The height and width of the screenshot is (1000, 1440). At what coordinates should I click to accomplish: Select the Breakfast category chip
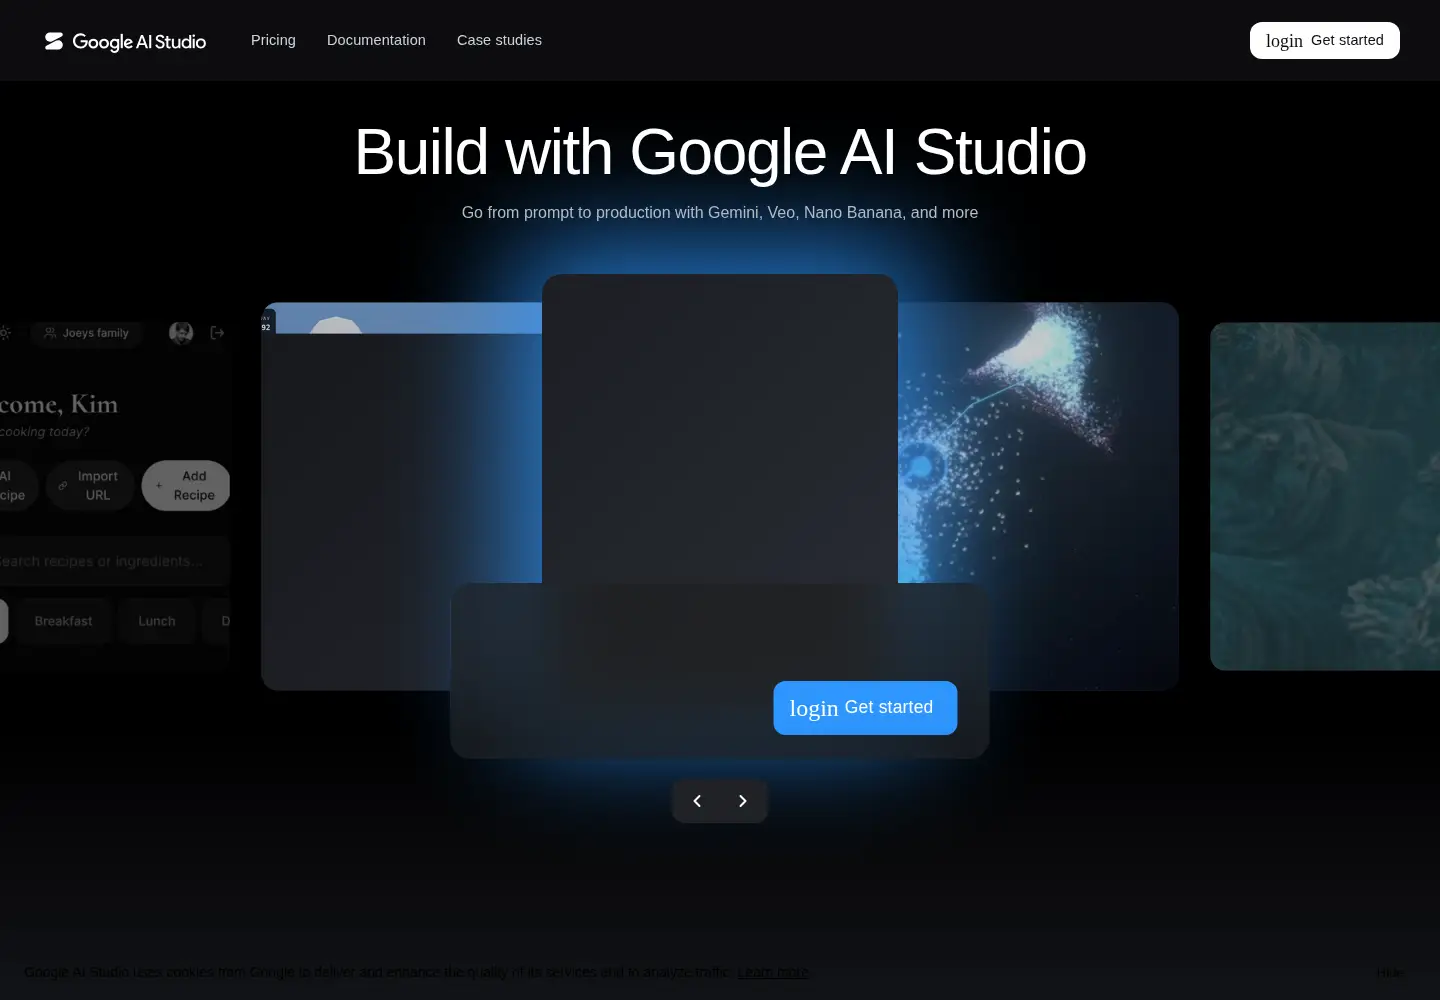tap(63, 621)
